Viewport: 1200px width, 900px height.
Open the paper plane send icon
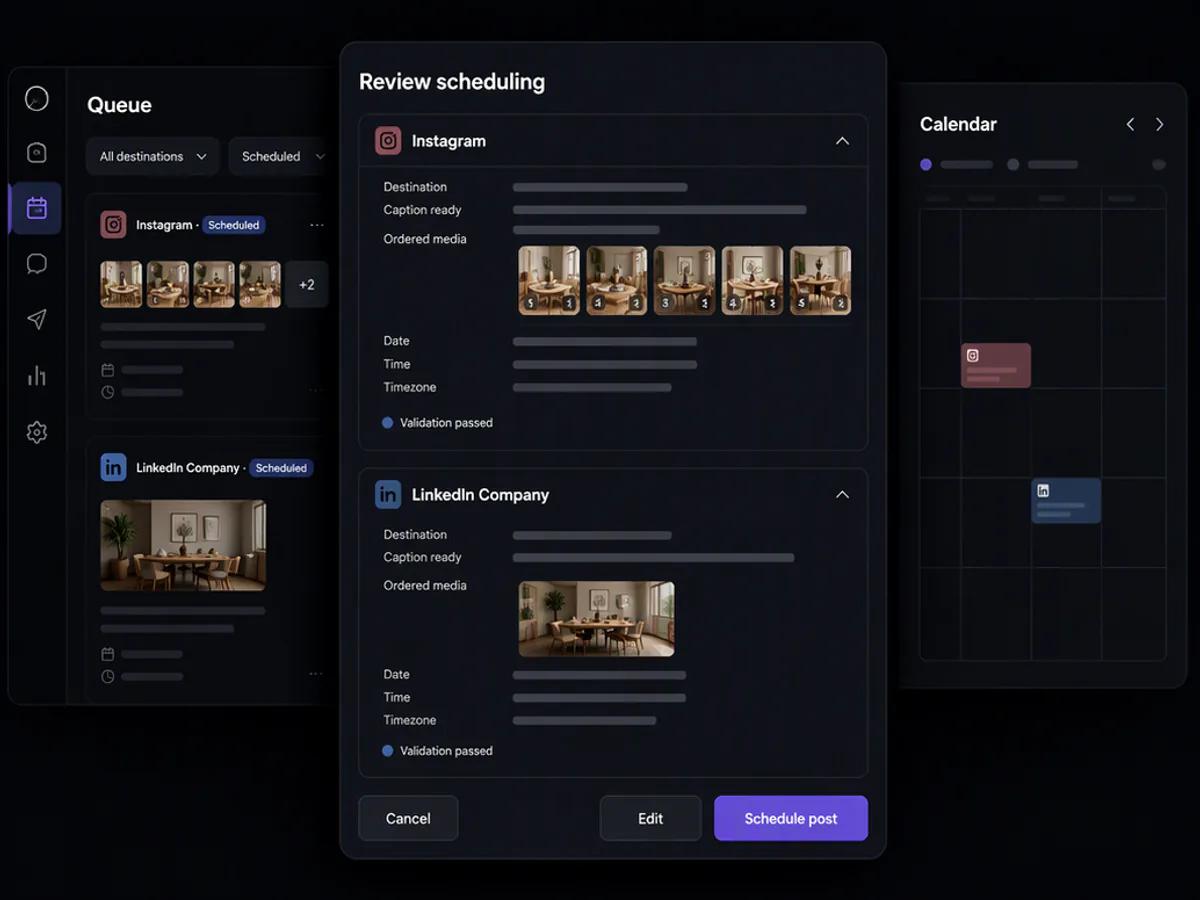pyautogui.click(x=36, y=319)
